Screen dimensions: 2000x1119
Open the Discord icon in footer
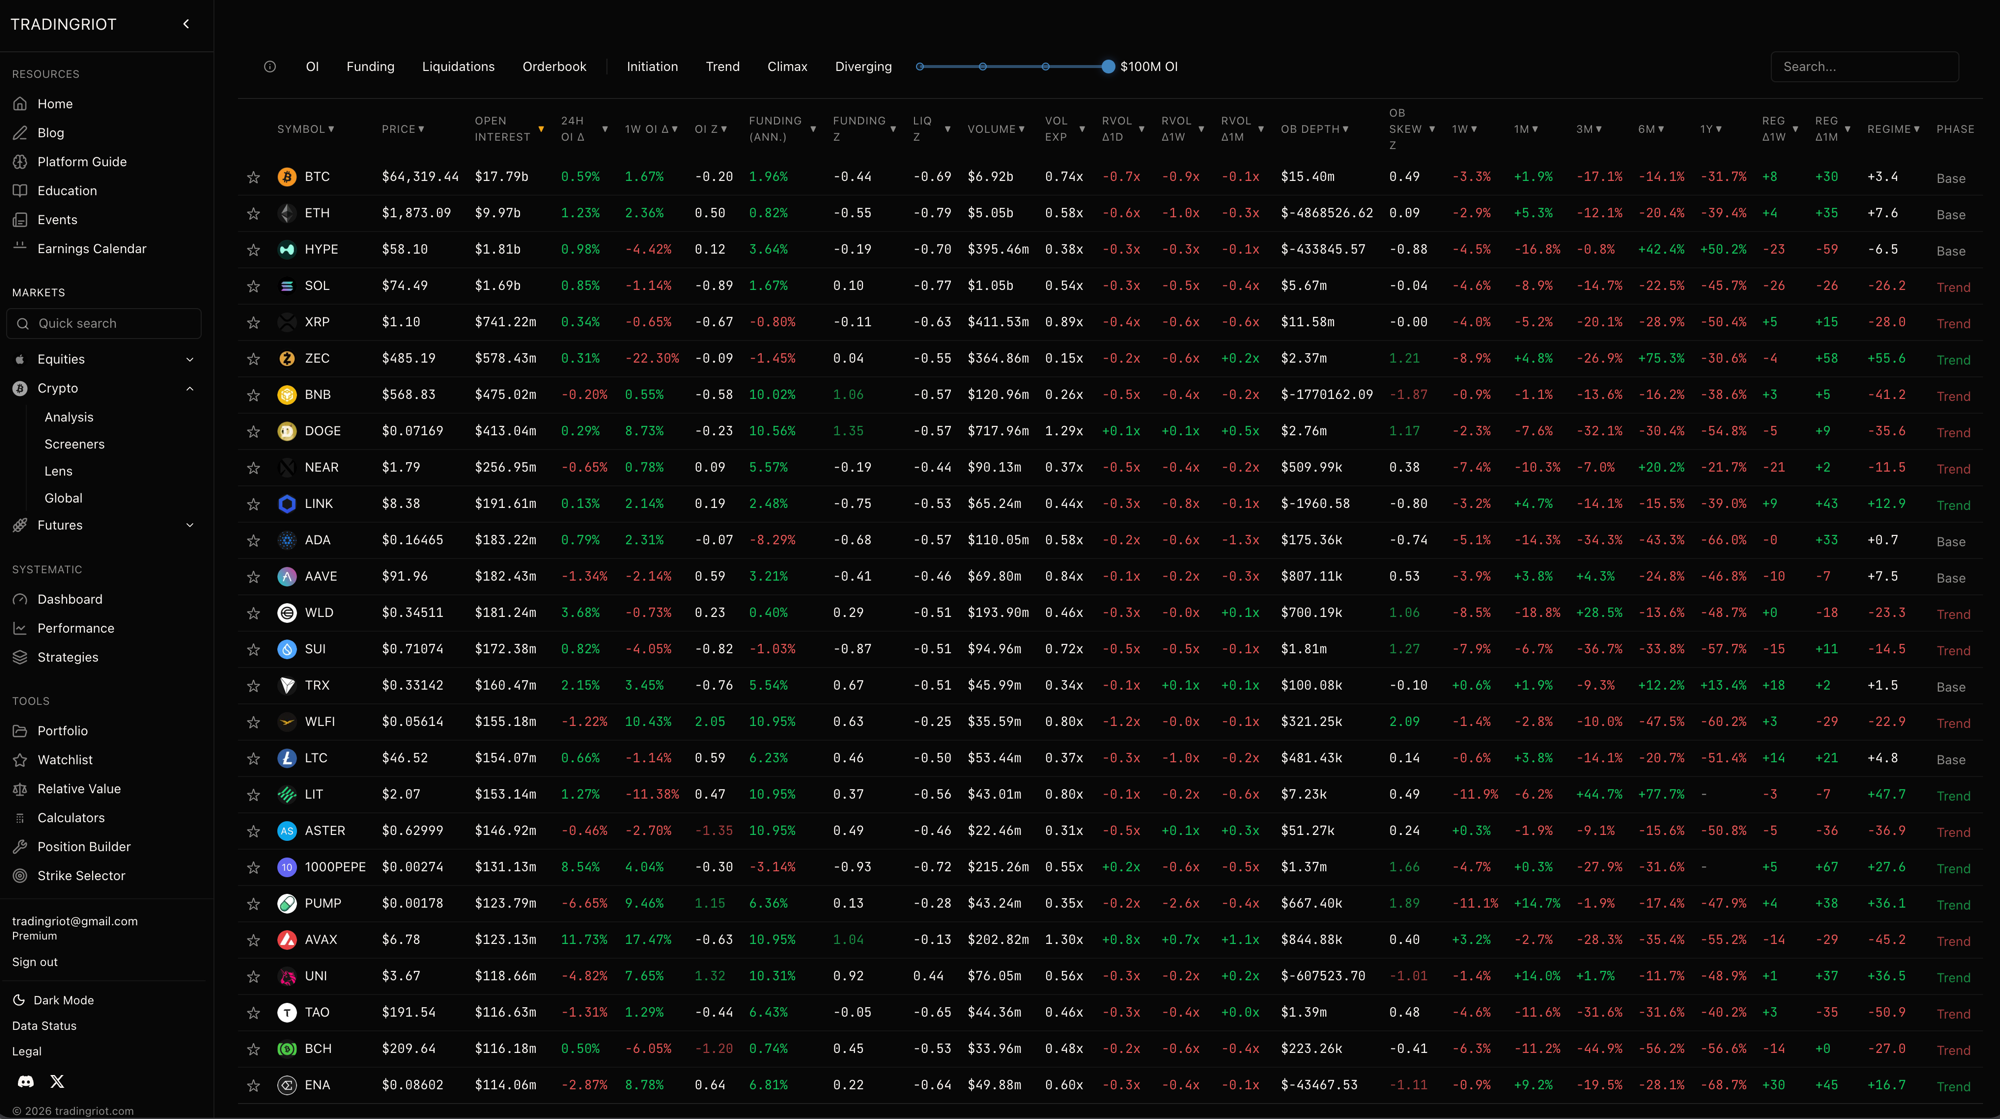pos(26,1081)
